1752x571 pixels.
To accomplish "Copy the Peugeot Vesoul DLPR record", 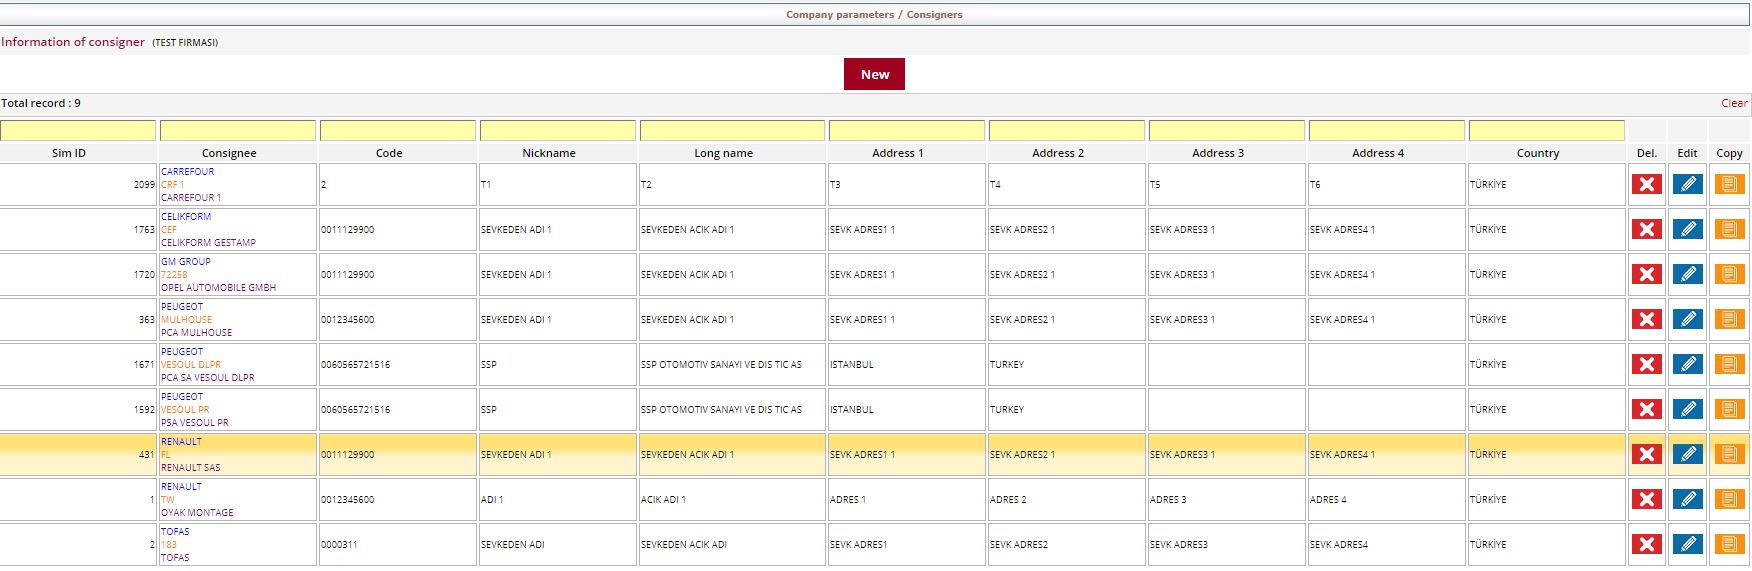I will [x=1729, y=364].
